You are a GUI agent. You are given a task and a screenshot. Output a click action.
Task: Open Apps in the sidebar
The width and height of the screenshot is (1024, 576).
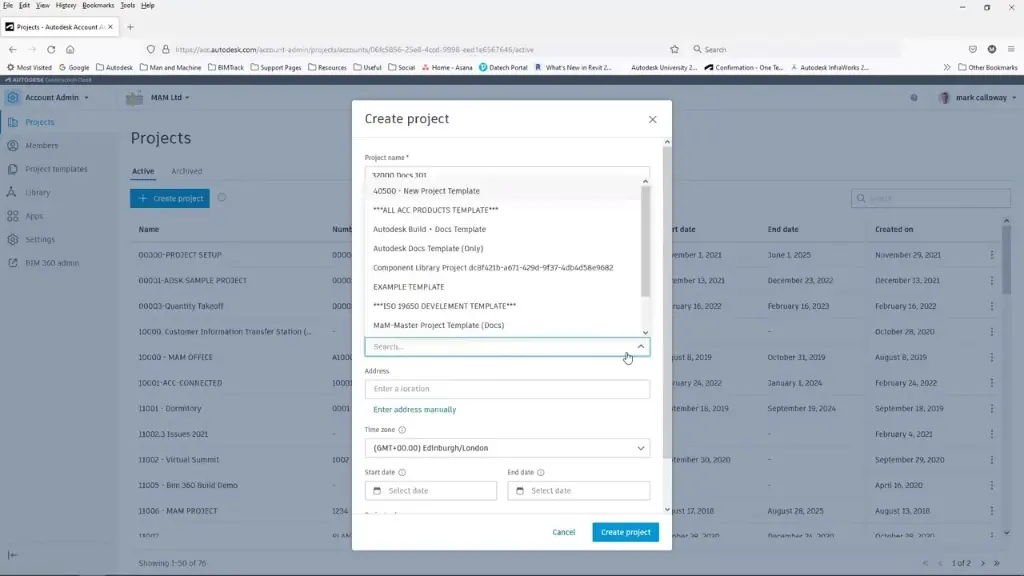click(x=34, y=216)
